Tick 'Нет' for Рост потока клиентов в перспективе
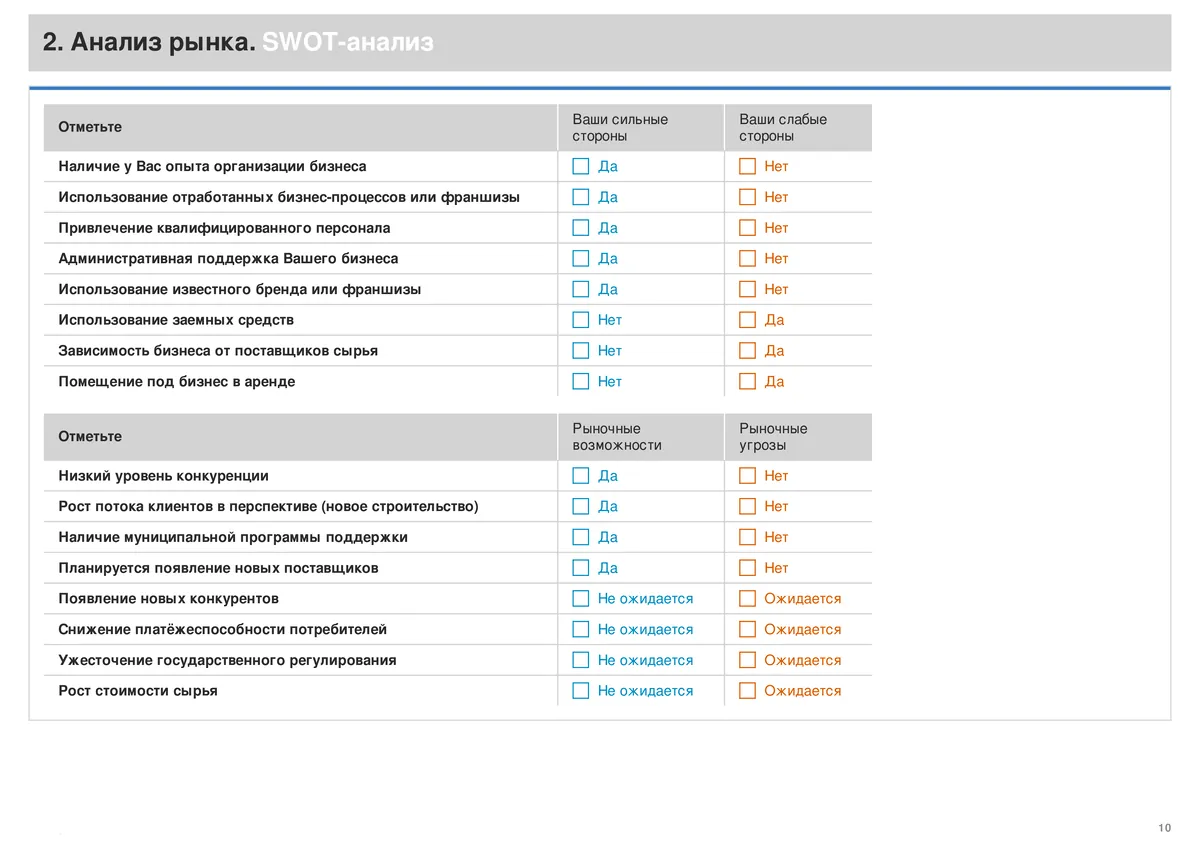The image size is (1200, 848). 747,506
